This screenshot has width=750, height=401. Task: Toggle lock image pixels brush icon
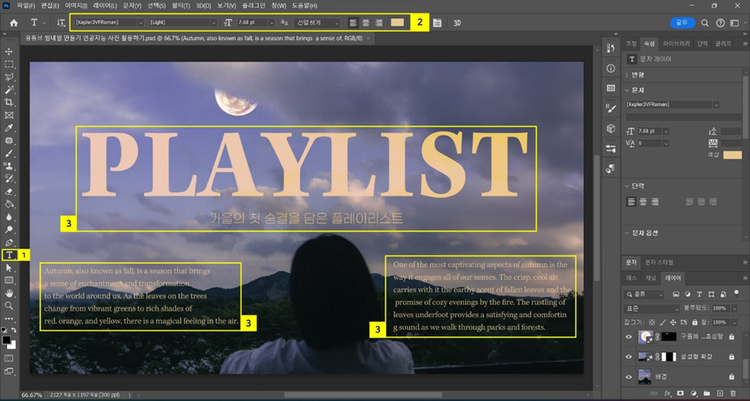pyautogui.click(x=662, y=323)
